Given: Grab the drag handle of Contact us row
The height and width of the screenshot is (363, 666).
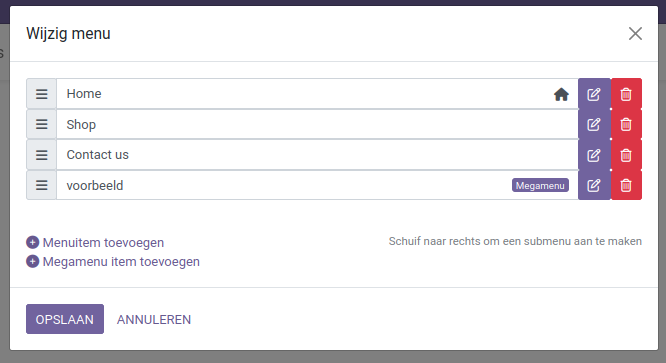Looking at the screenshot, I should click(41, 155).
